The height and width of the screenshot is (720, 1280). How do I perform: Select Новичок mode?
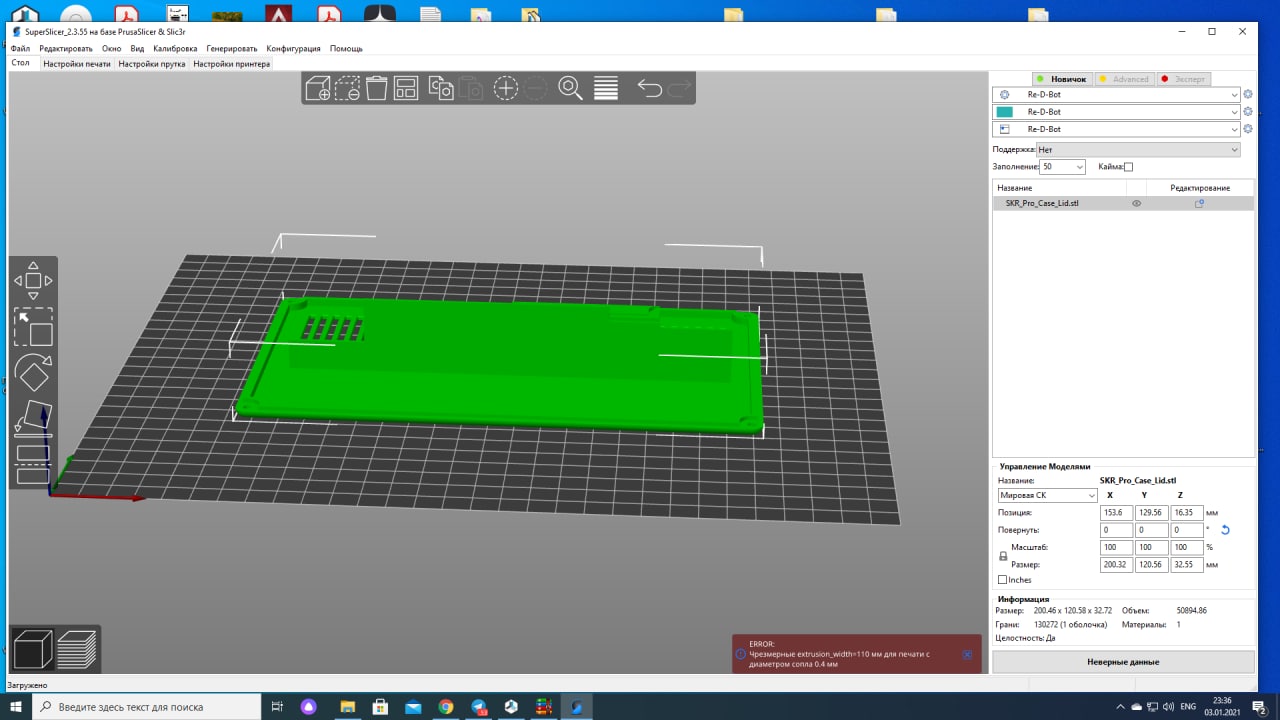(1061, 79)
